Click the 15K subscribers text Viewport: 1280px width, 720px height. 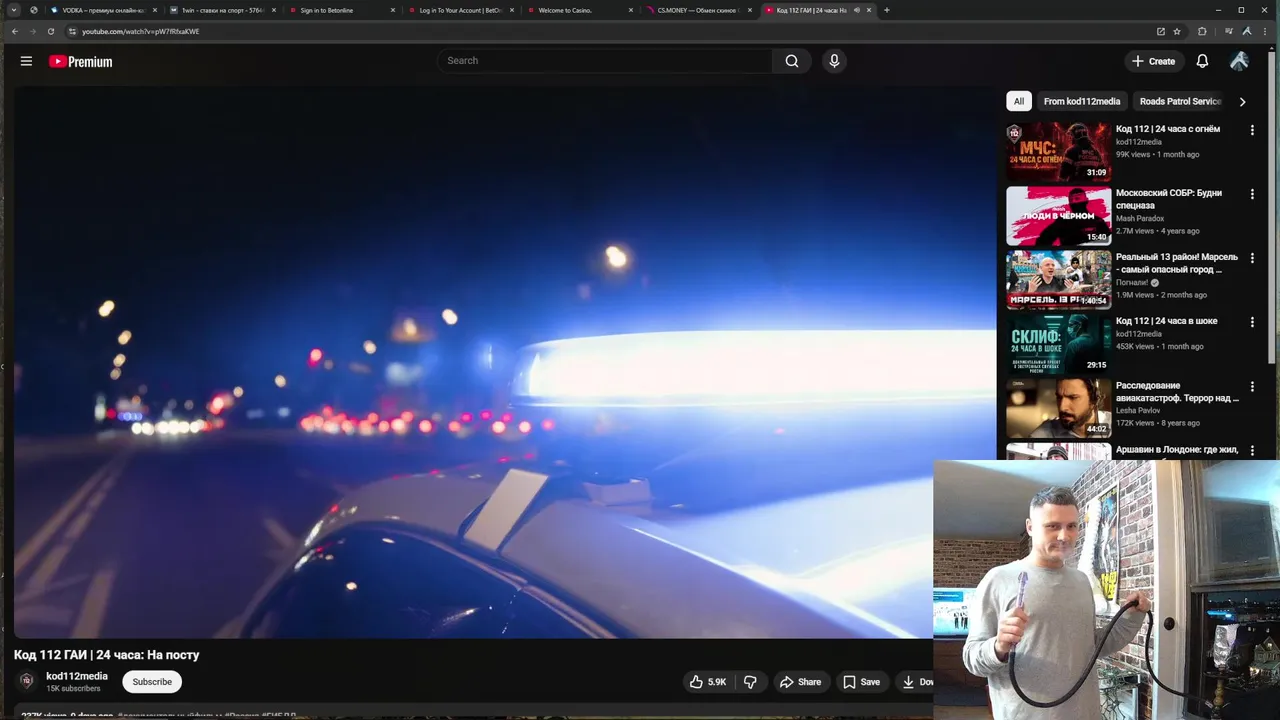[73, 689]
